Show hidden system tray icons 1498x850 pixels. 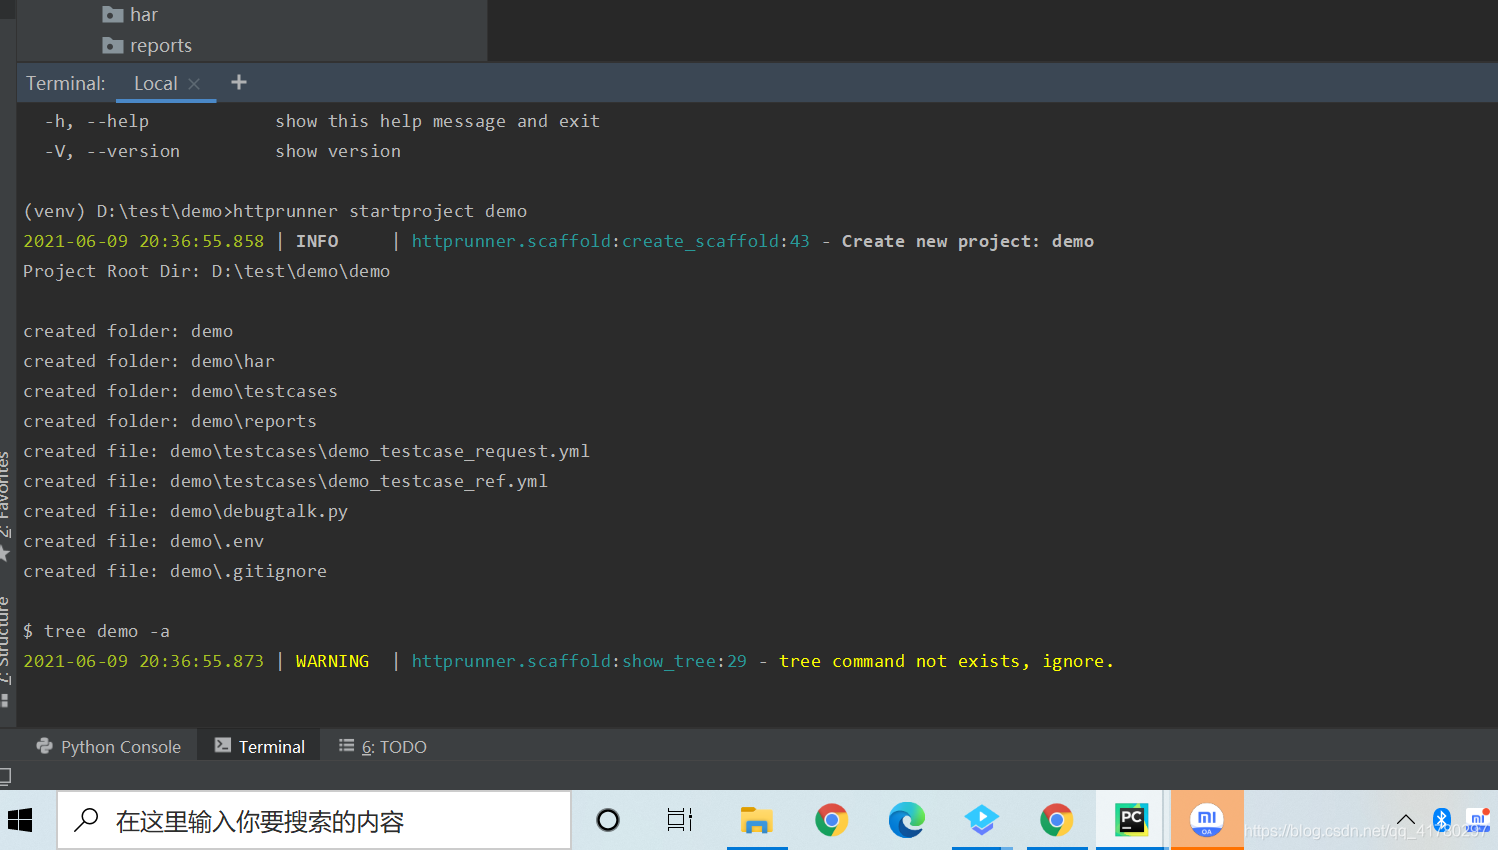[1405, 821]
